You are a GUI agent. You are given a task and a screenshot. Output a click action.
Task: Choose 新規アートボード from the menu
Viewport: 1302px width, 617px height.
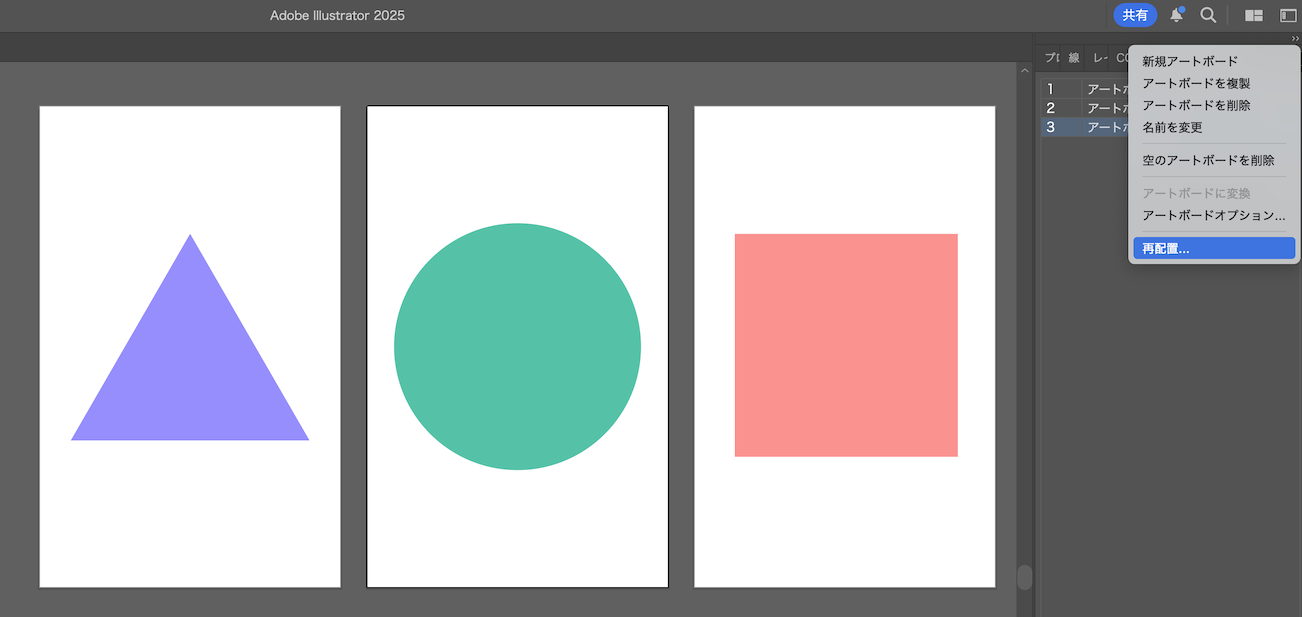coord(1190,62)
